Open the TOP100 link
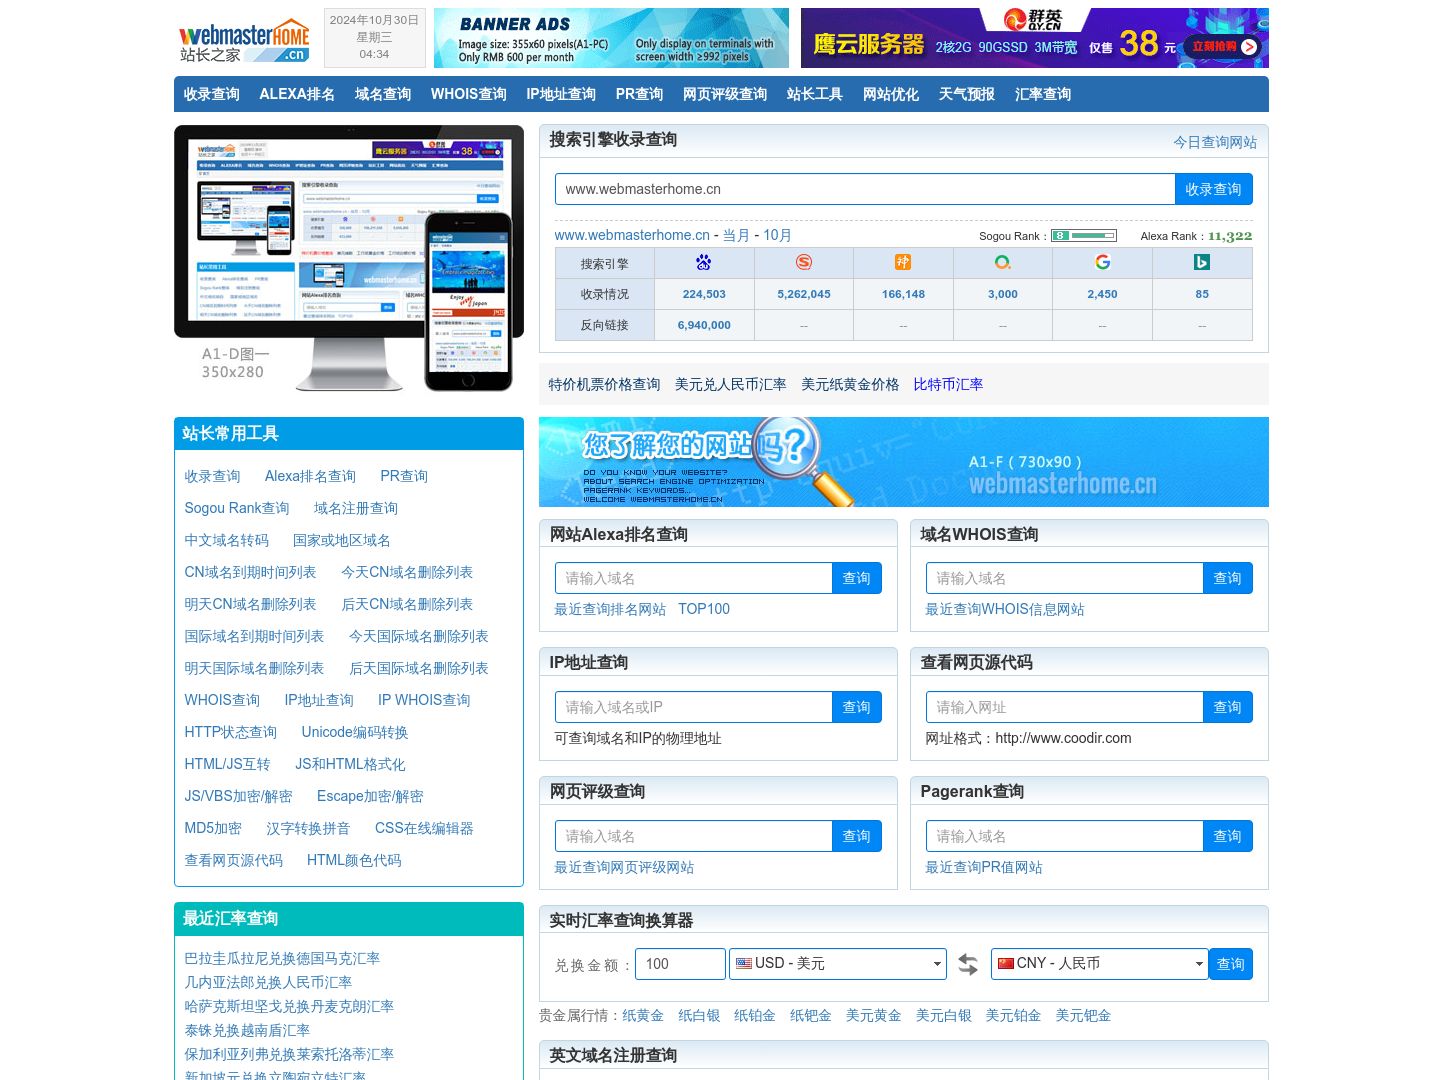This screenshot has height=1080, width=1440. (704, 609)
